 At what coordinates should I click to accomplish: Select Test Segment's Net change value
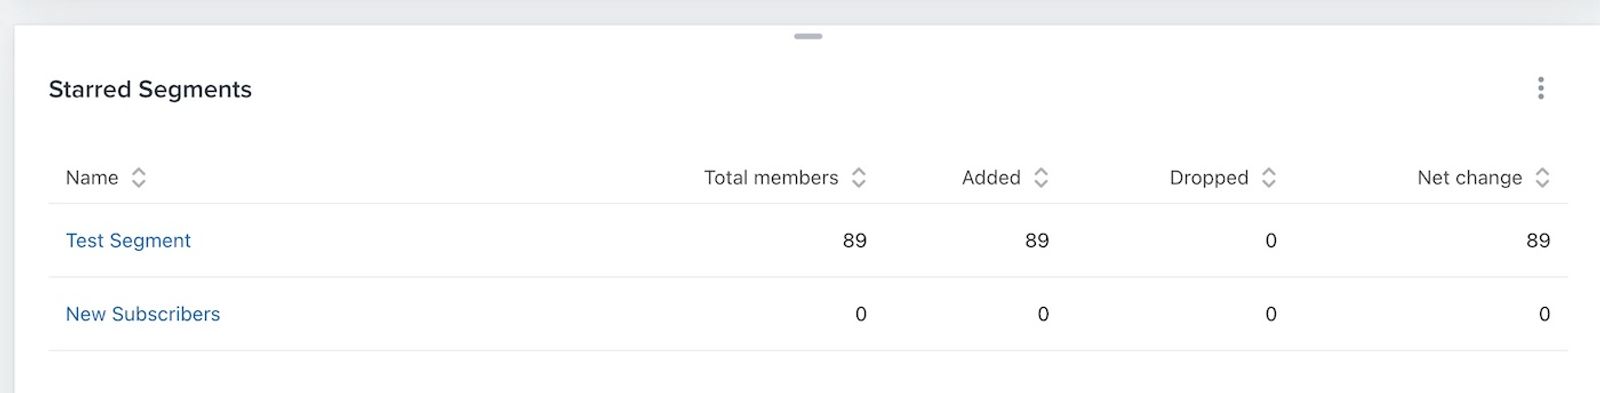(x=1539, y=241)
